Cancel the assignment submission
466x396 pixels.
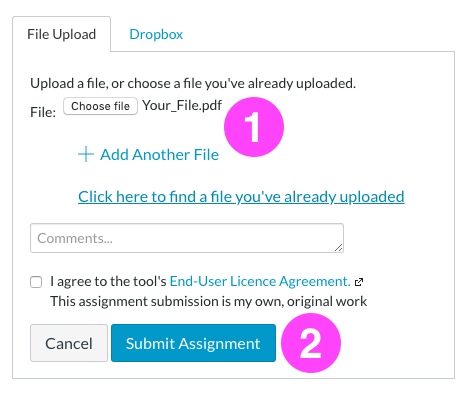pyautogui.click(x=69, y=343)
